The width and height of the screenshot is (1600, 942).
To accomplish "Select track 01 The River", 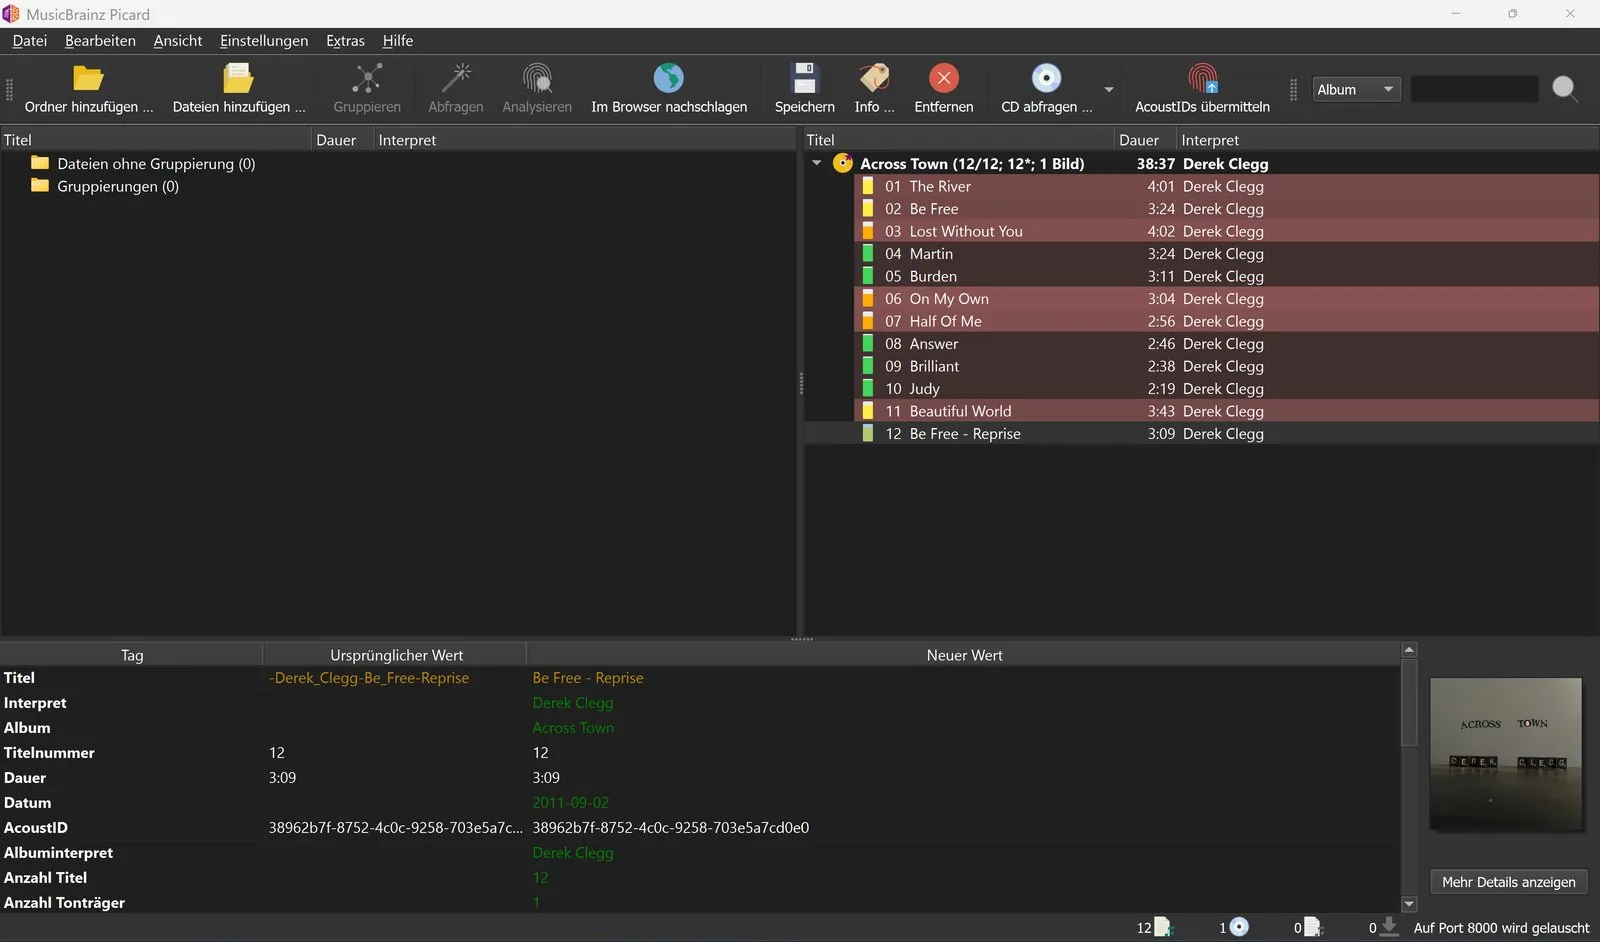I will tap(1226, 186).
